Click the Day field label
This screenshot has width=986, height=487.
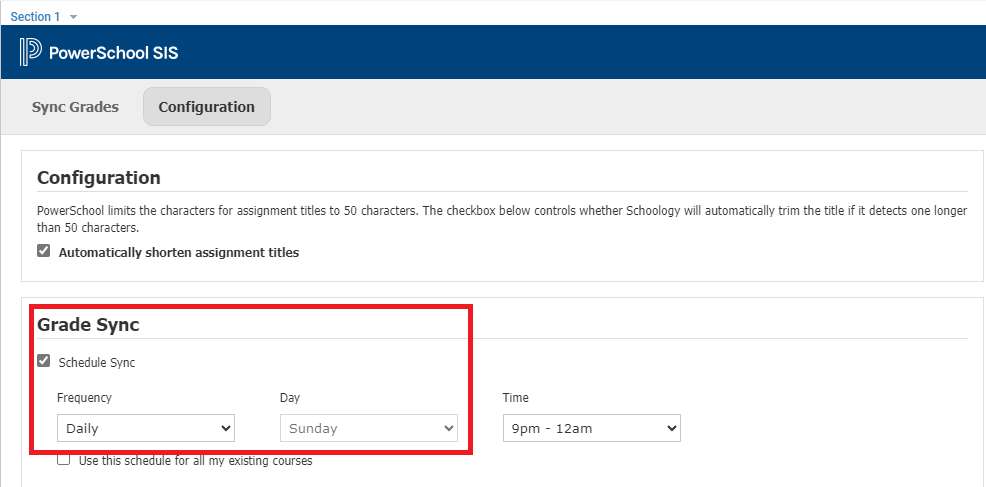(x=290, y=398)
